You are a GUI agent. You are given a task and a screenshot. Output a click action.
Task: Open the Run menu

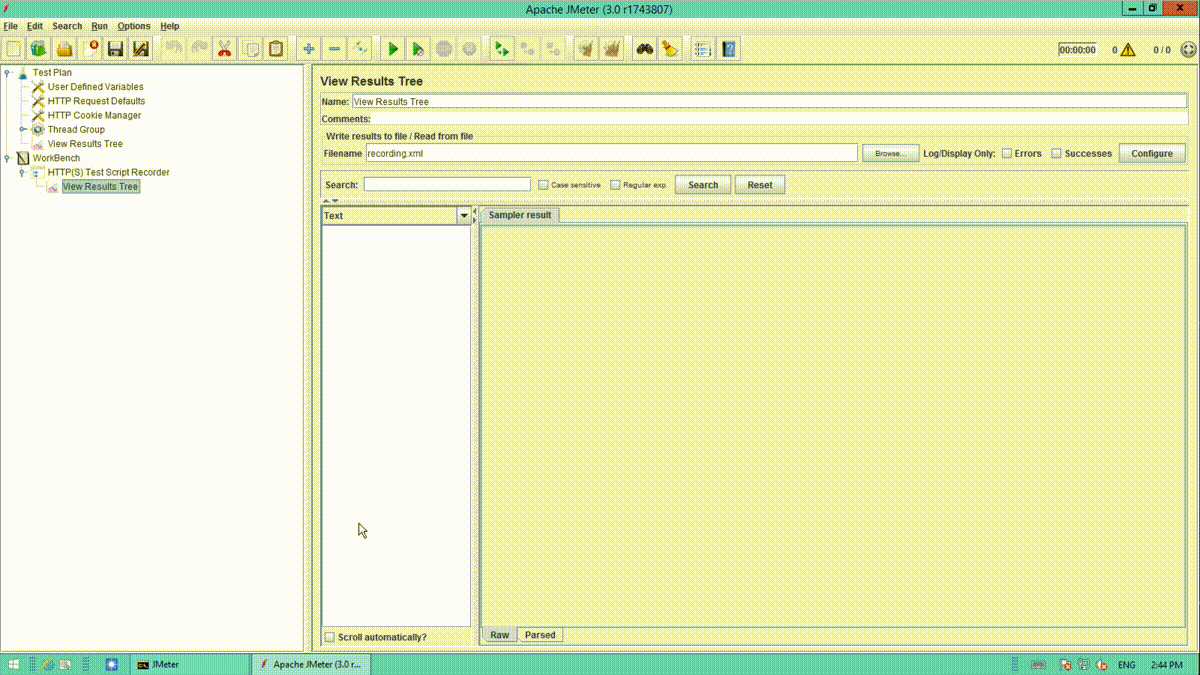pyautogui.click(x=99, y=25)
